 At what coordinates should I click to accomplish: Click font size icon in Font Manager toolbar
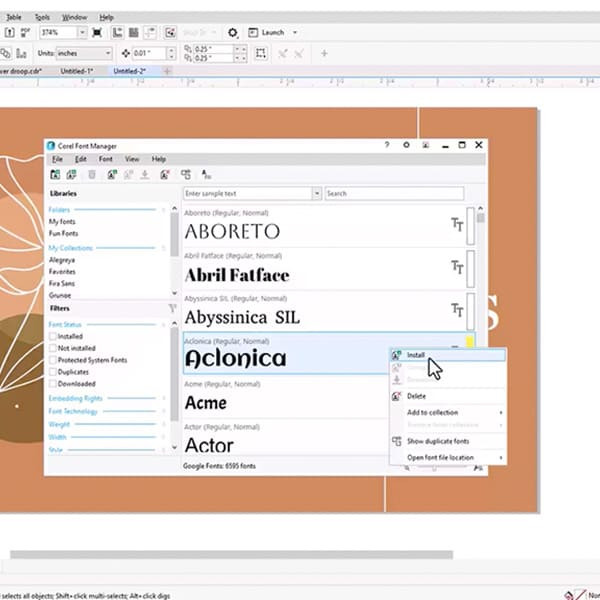[206, 175]
